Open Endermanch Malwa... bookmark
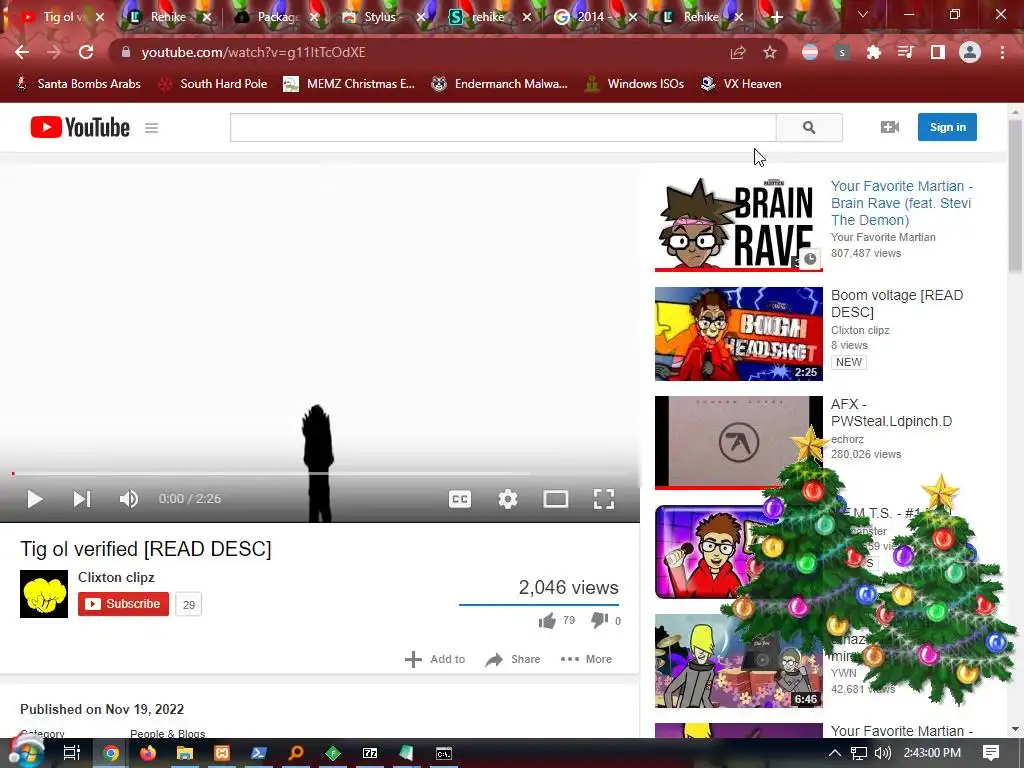The height and width of the screenshot is (768, 1024). tap(500, 84)
